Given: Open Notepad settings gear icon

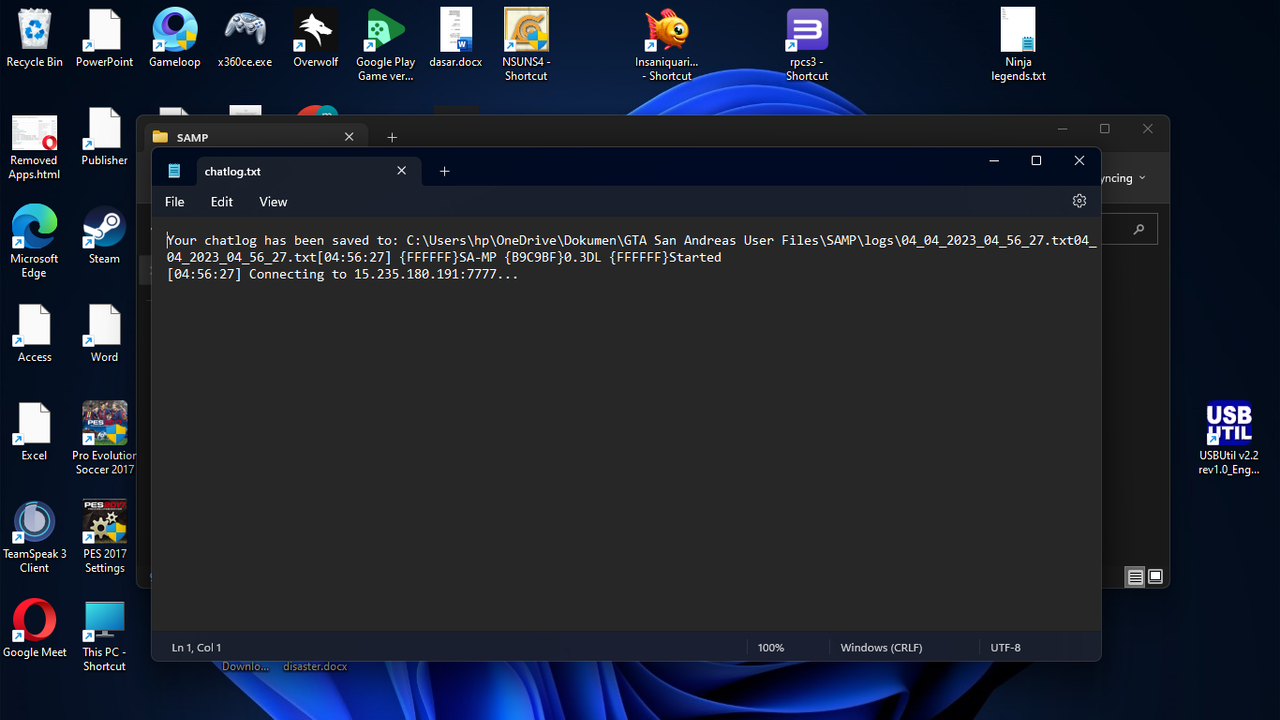Looking at the screenshot, I should click(x=1079, y=201).
